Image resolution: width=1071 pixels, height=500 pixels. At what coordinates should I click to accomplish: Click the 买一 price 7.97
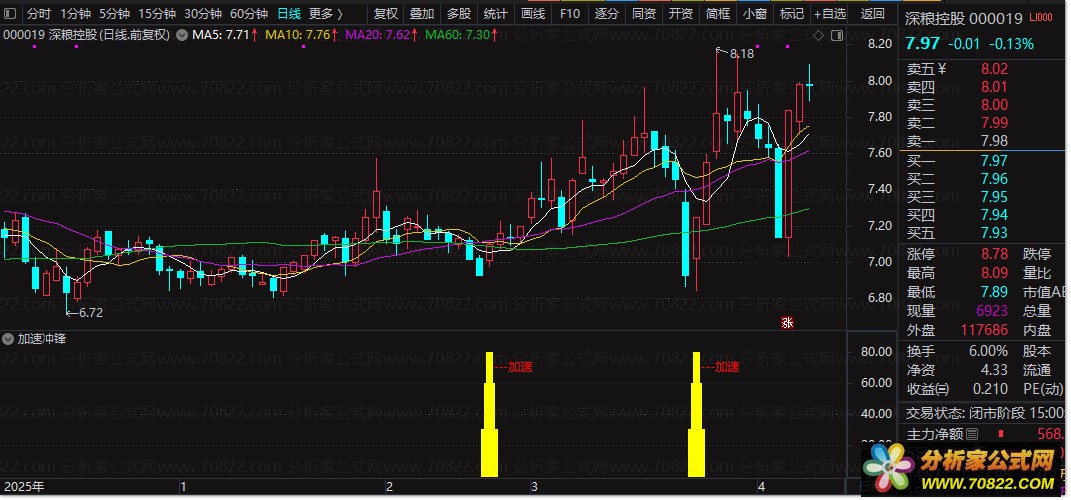[994, 161]
